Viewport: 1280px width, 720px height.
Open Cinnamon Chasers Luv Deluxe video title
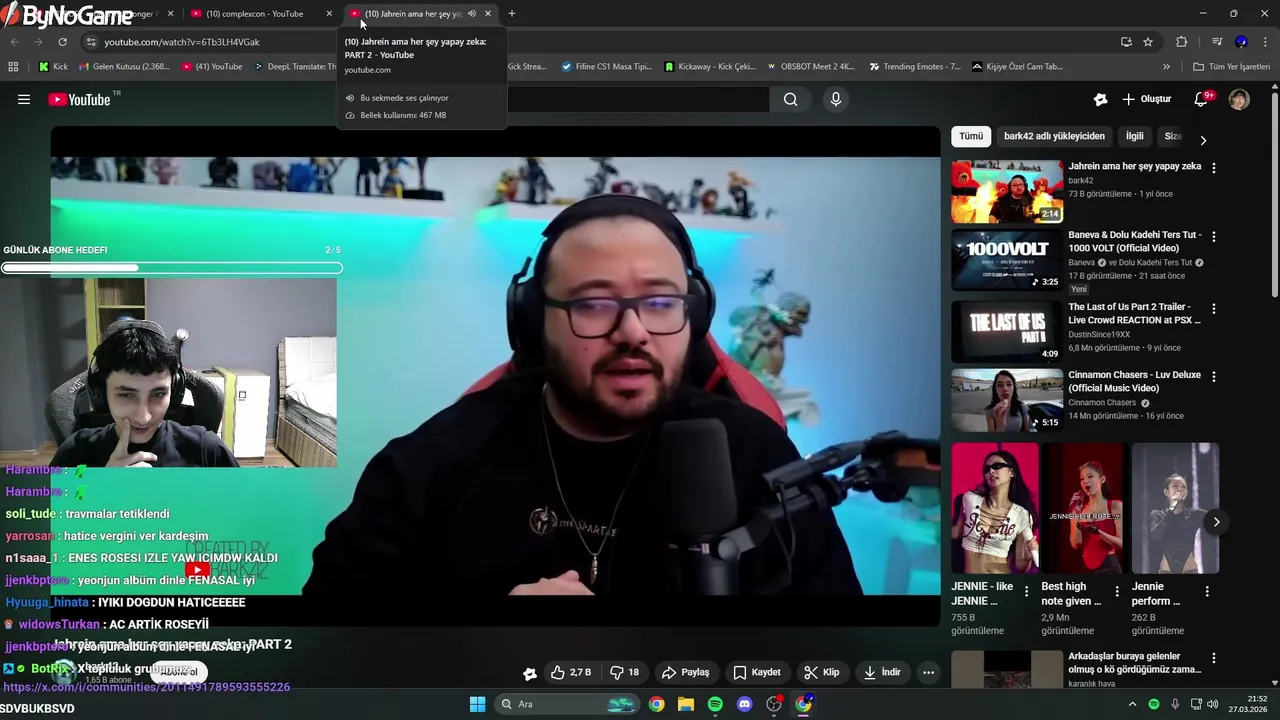click(x=1135, y=381)
